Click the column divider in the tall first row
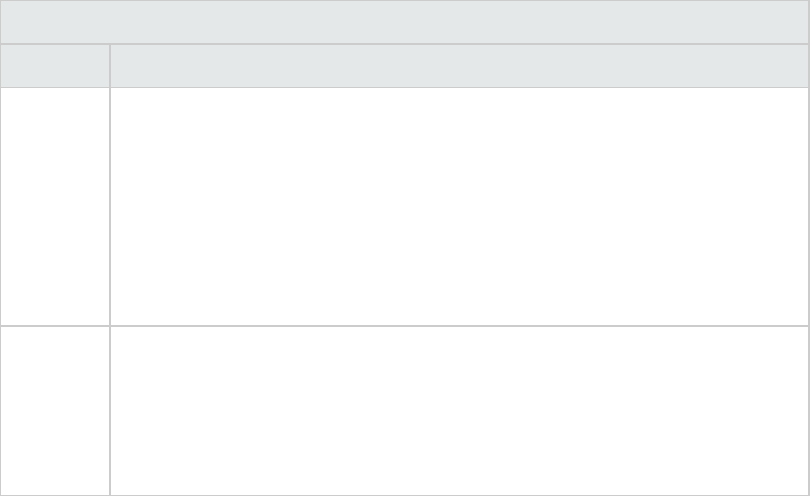 pyautogui.click(x=110, y=206)
